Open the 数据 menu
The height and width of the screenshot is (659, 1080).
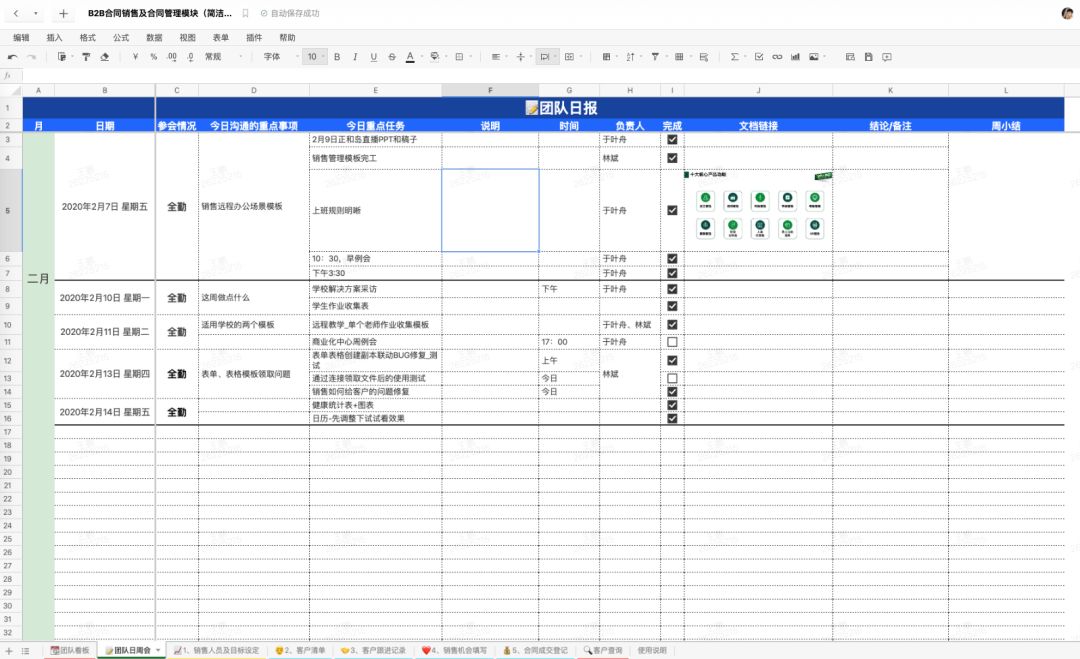(152, 37)
